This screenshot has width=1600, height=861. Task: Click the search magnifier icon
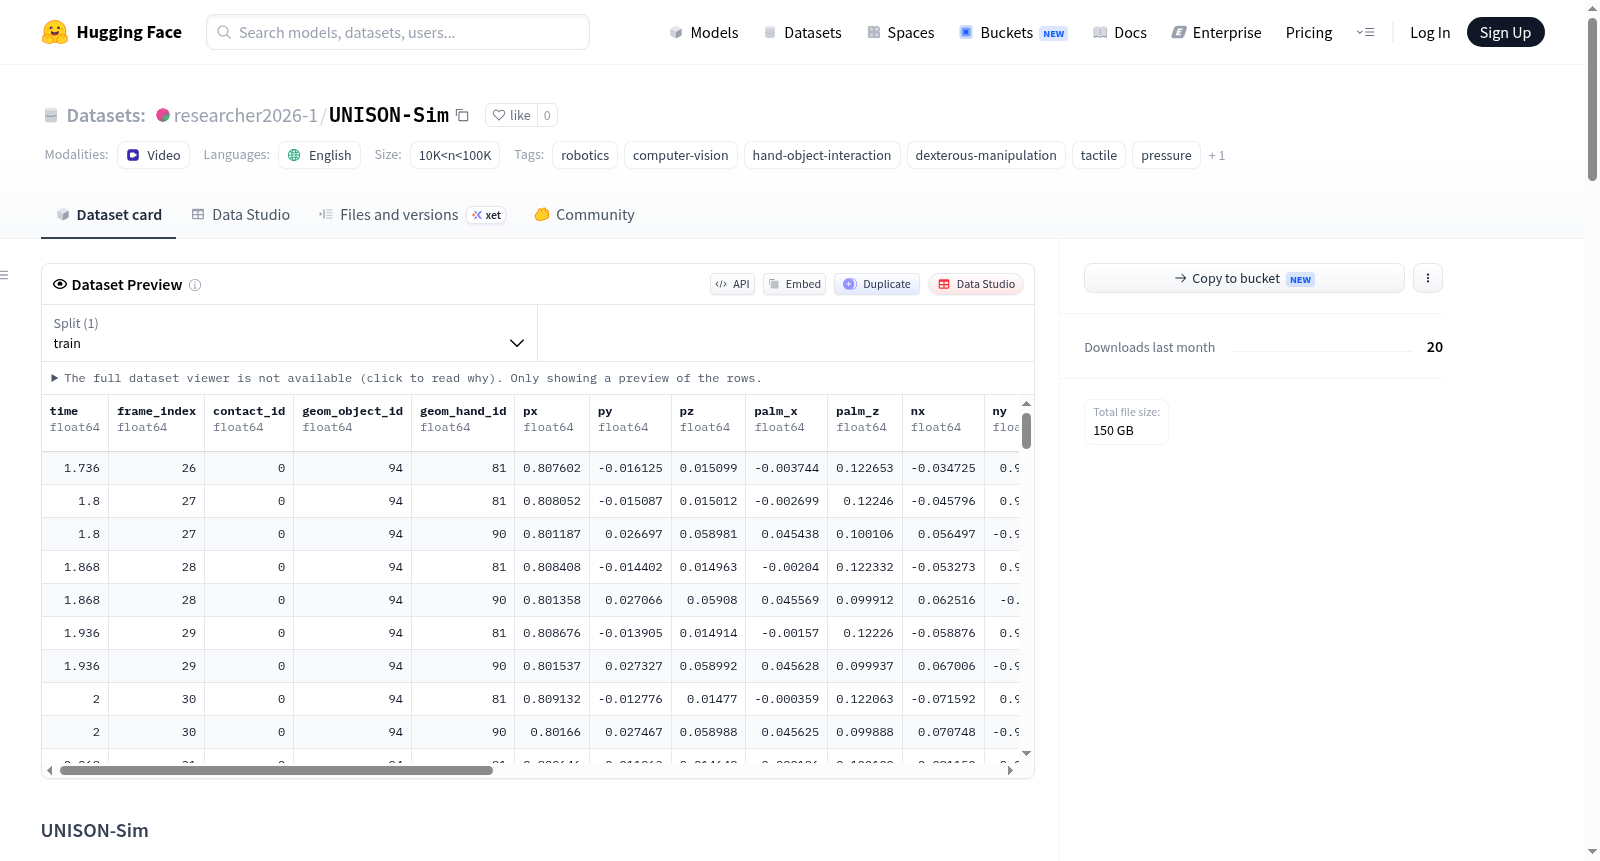click(x=224, y=32)
